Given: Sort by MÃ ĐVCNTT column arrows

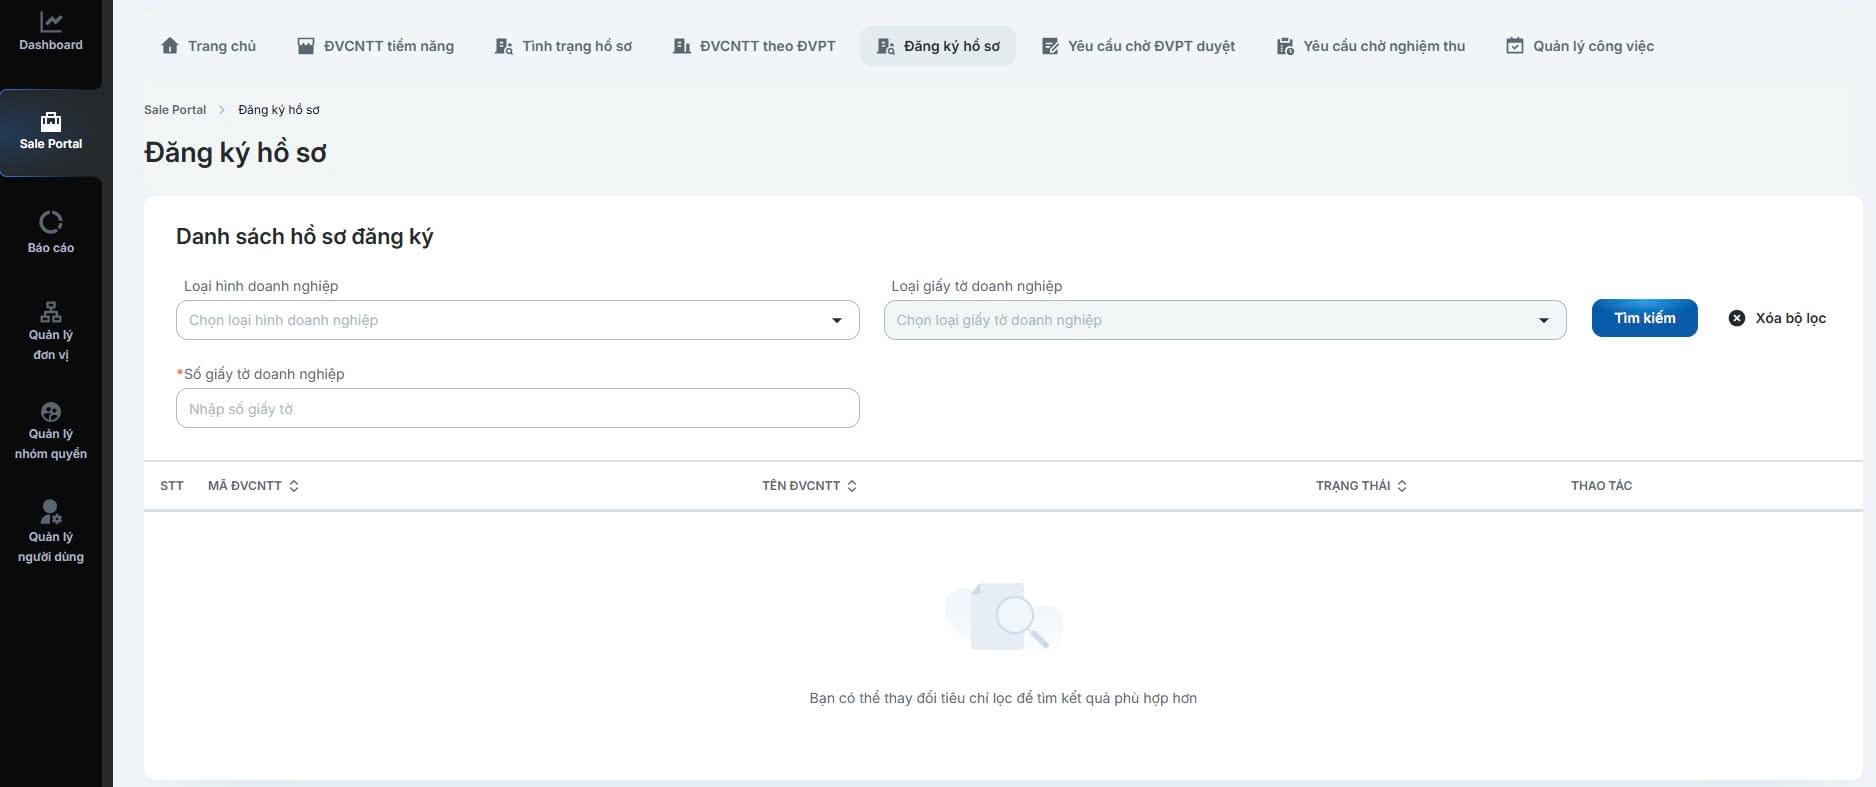Looking at the screenshot, I should click(294, 486).
